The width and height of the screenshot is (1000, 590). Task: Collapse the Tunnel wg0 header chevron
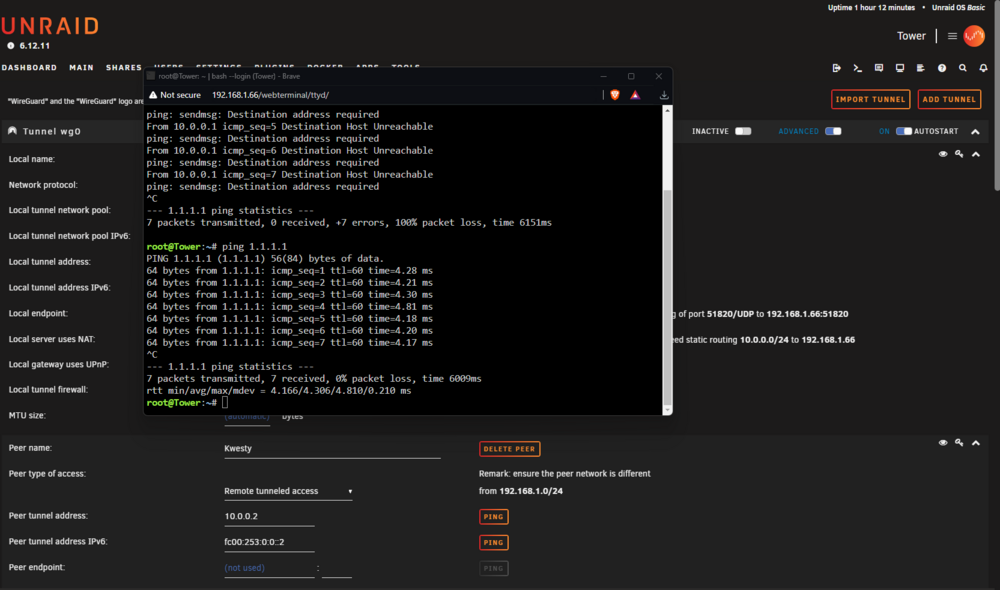[975, 131]
